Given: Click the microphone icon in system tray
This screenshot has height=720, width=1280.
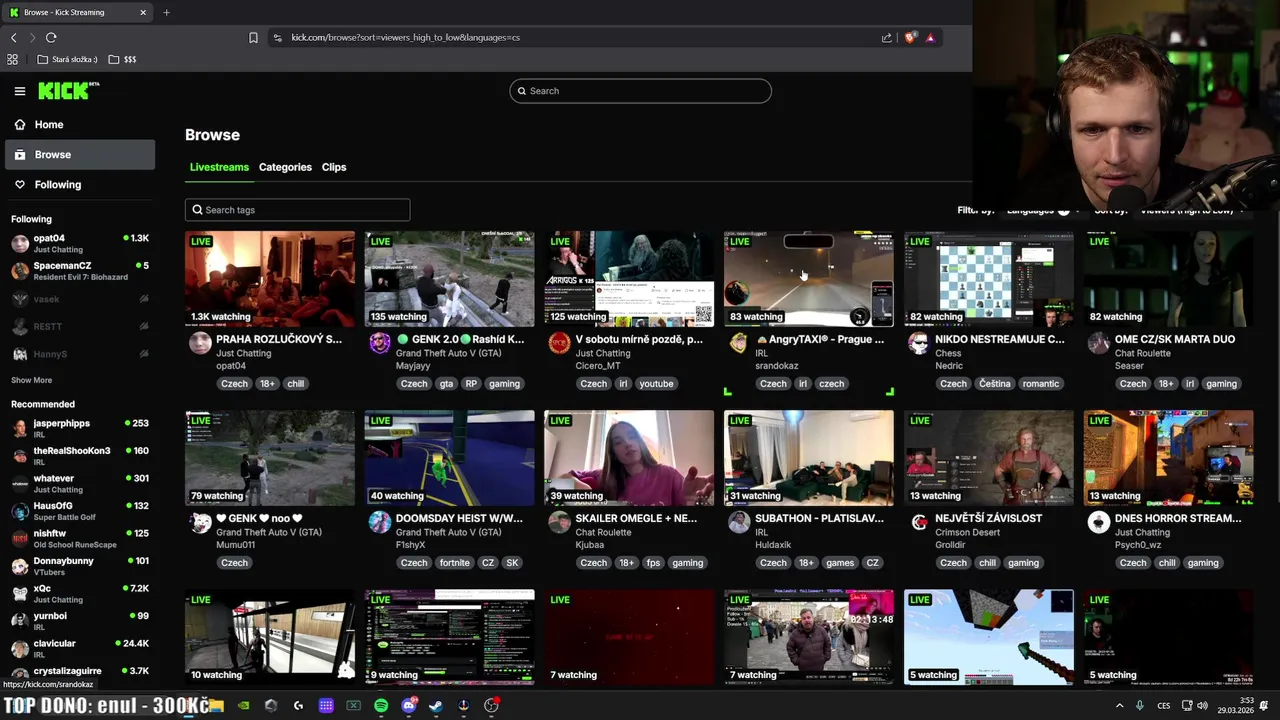Looking at the screenshot, I should click(1139, 706).
